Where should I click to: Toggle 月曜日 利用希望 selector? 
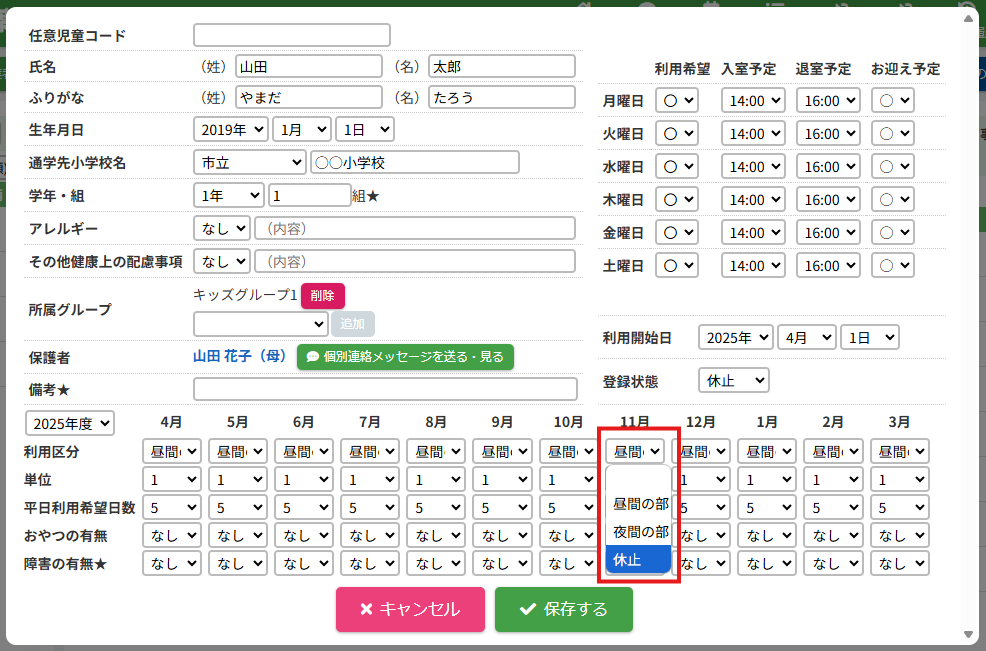click(x=676, y=101)
